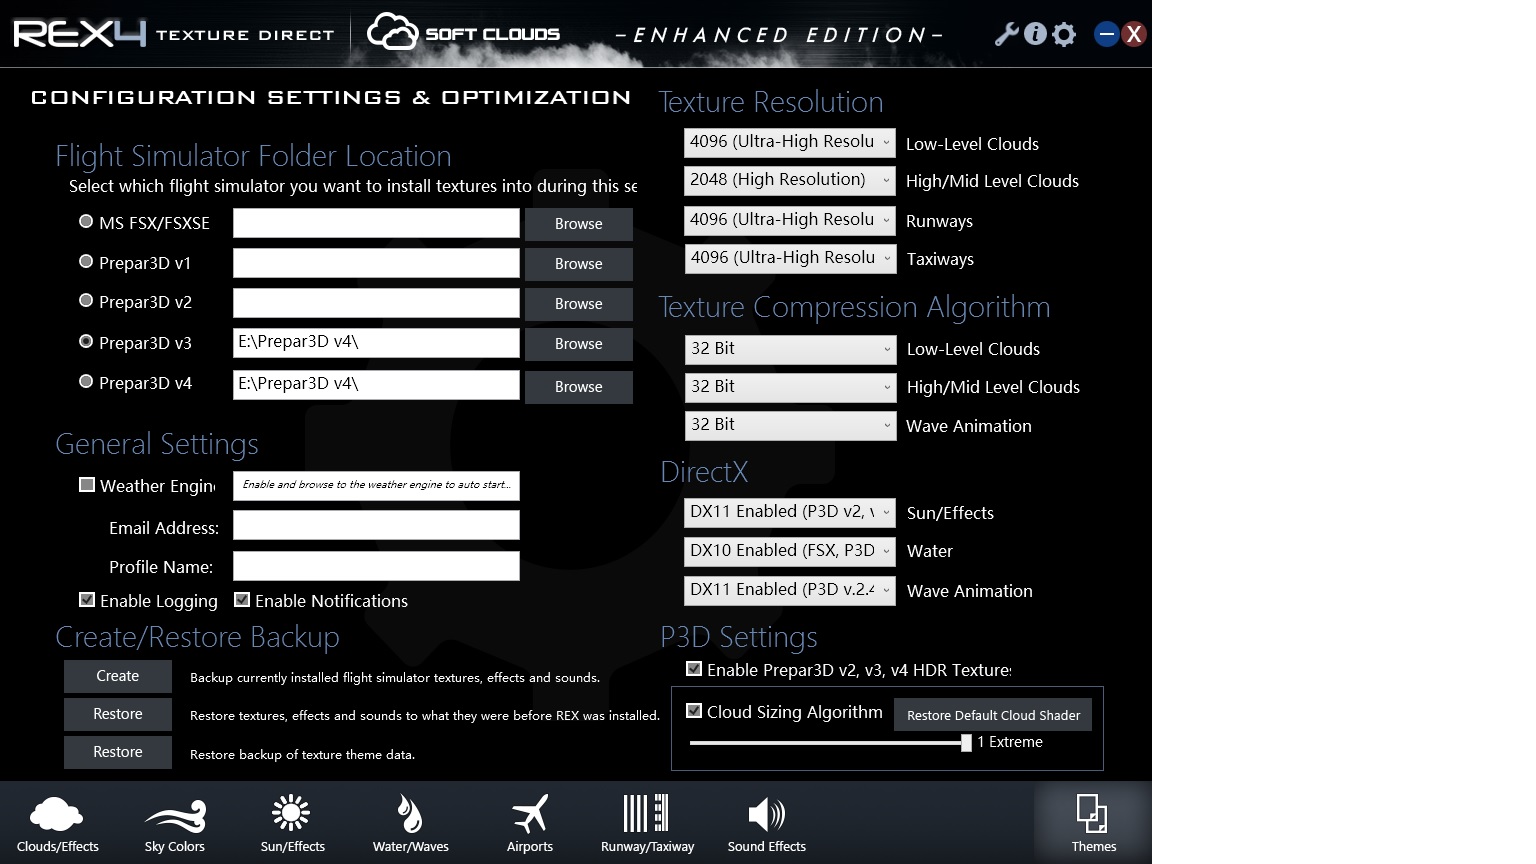Toggle the Enable Notifications checkbox

pyautogui.click(x=242, y=600)
